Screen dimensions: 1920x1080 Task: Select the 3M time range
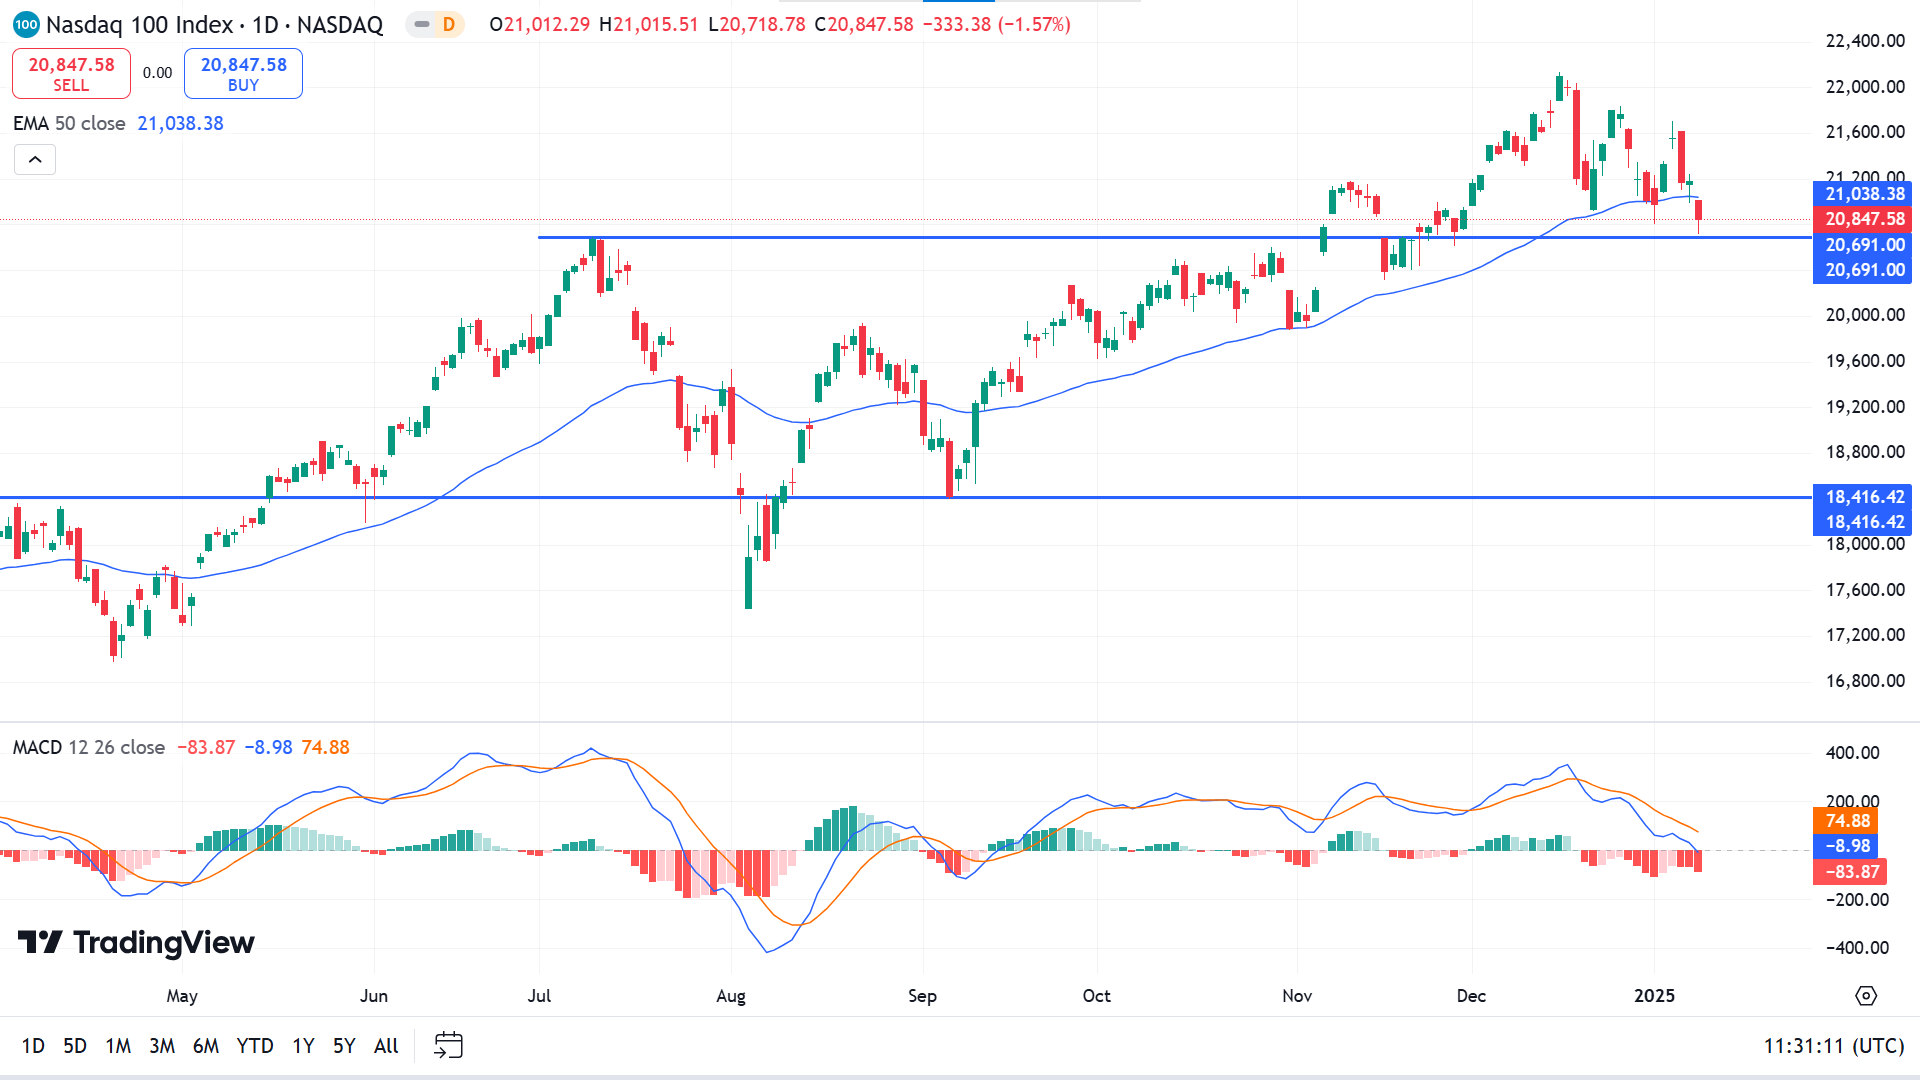click(162, 1046)
